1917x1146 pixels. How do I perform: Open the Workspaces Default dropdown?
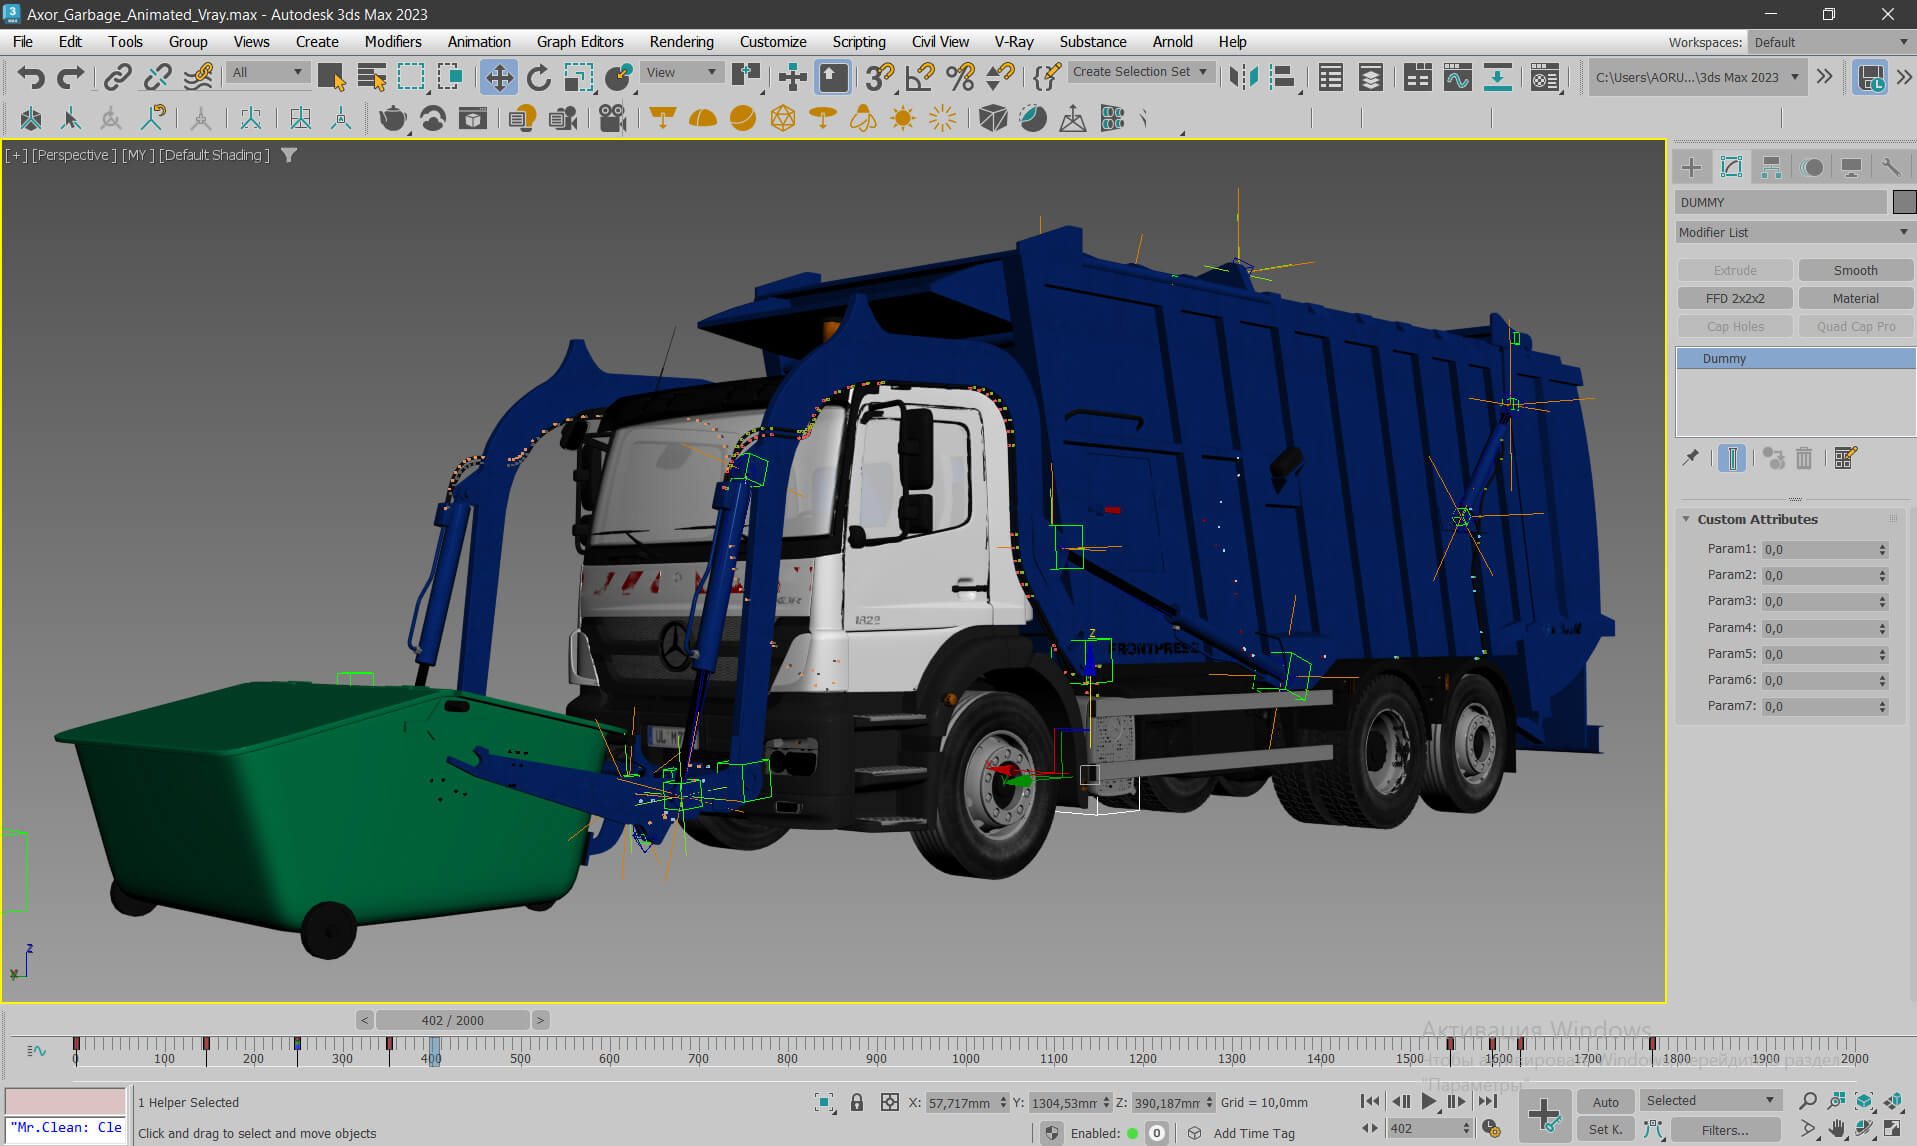click(1831, 42)
